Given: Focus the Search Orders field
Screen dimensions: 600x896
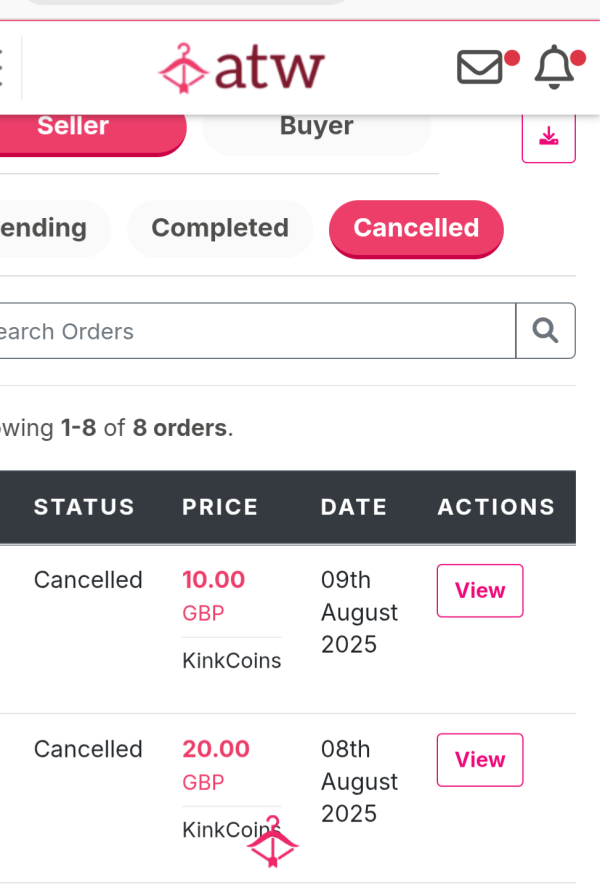Looking at the screenshot, I should pyautogui.click(x=257, y=331).
